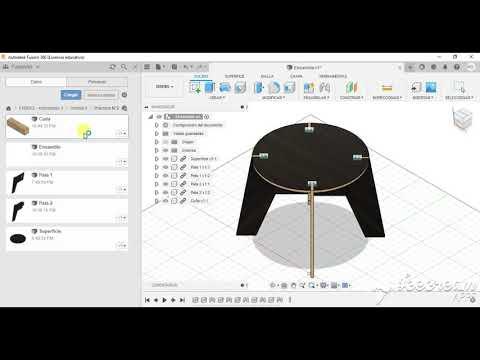The width and height of the screenshot is (480, 360).
Task: Click the Fillet tool in Modificar group
Action: pos(274,88)
